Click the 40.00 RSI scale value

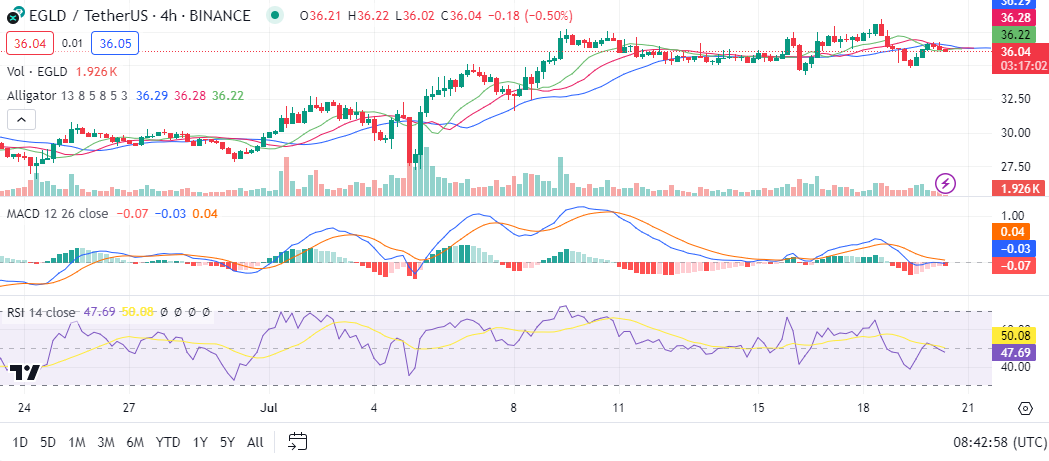tap(1015, 367)
